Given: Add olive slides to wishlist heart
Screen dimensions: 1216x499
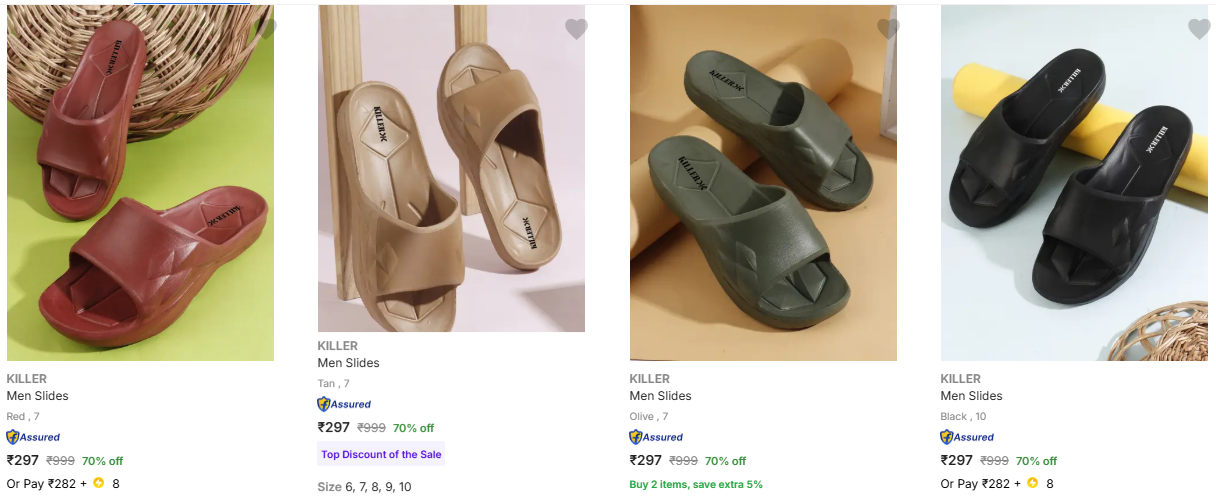Looking at the screenshot, I should 888,29.
